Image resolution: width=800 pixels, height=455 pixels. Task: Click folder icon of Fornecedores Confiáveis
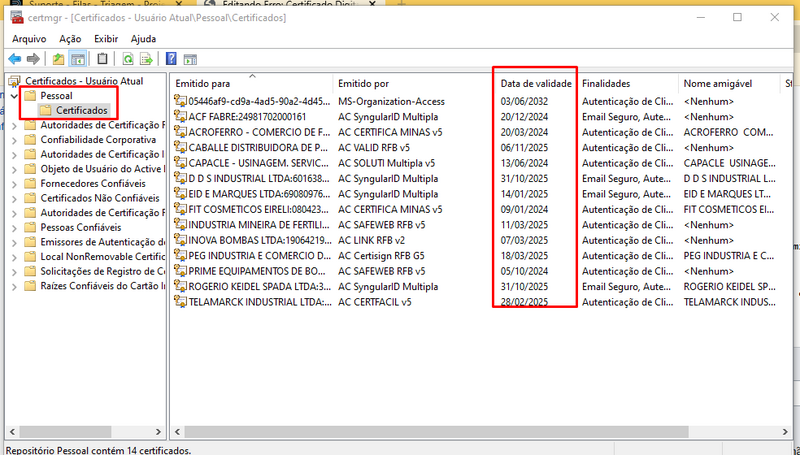[x=31, y=184]
